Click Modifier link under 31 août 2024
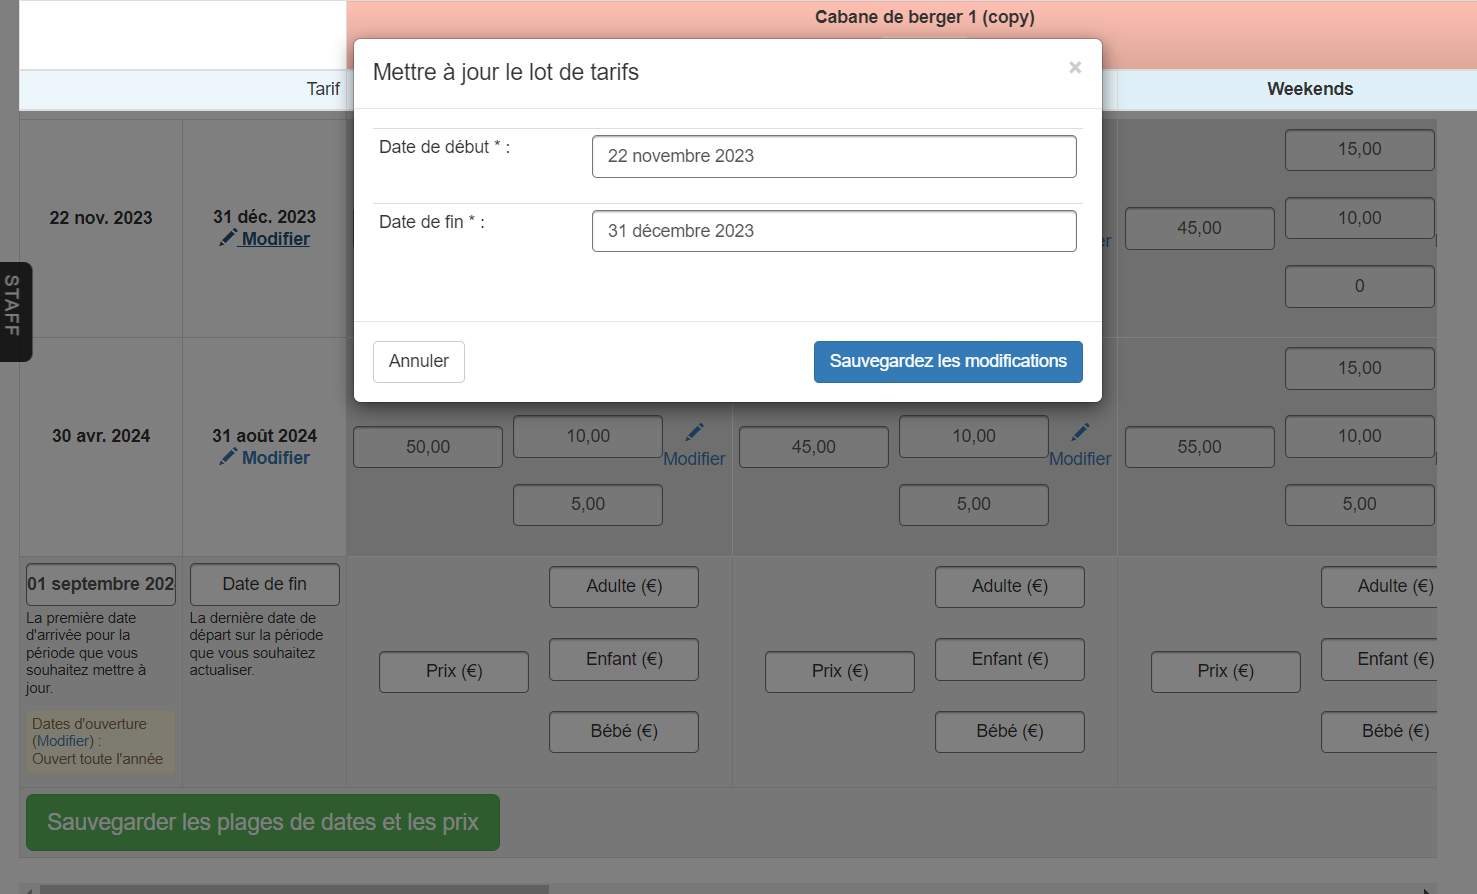 point(276,458)
